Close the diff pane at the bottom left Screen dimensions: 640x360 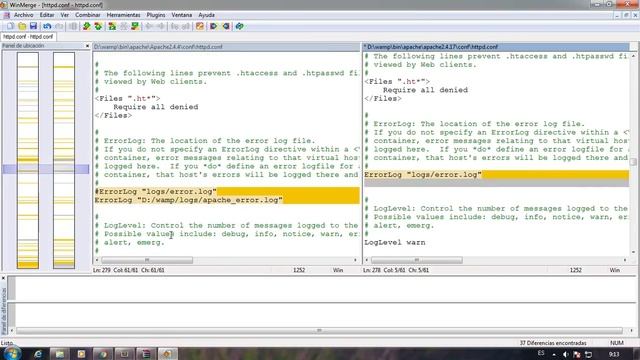pyautogui.click(x=3, y=278)
